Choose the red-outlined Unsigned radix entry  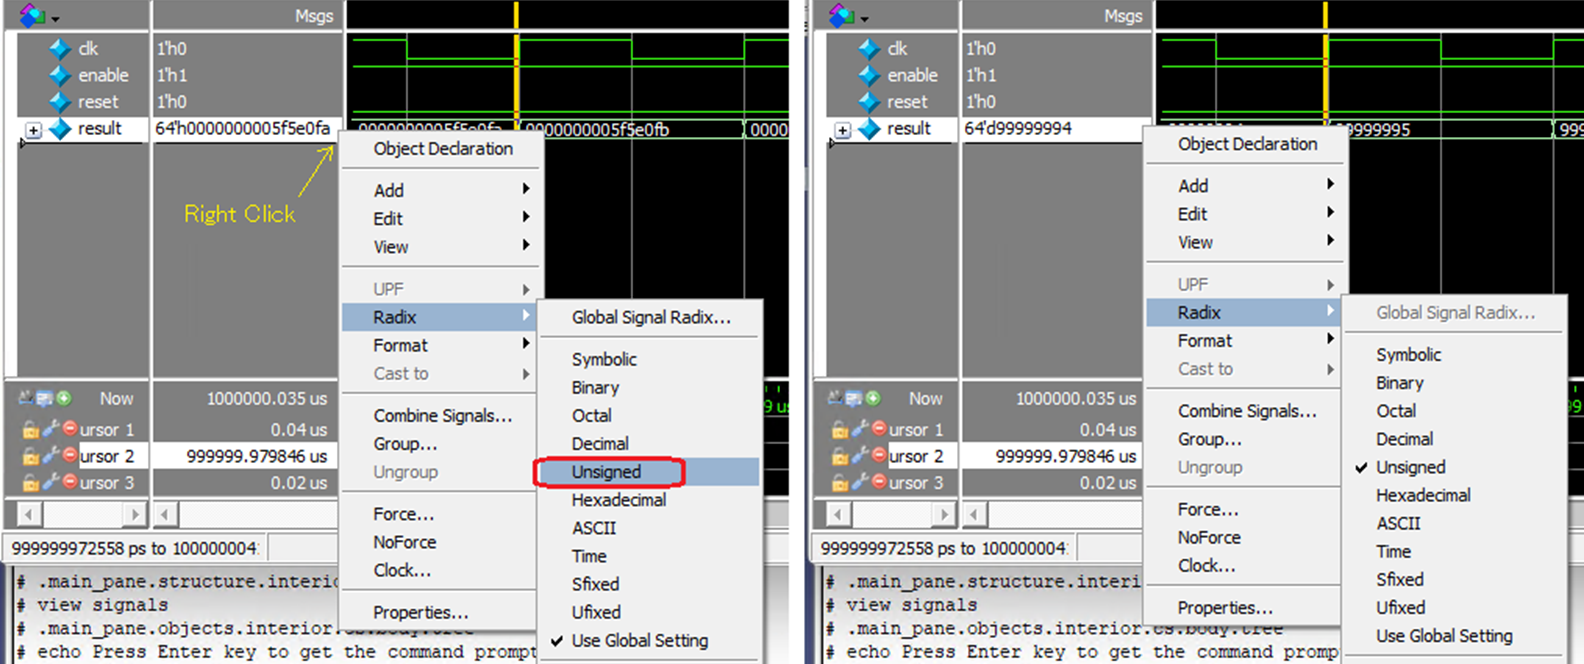pyautogui.click(x=607, y=472)
